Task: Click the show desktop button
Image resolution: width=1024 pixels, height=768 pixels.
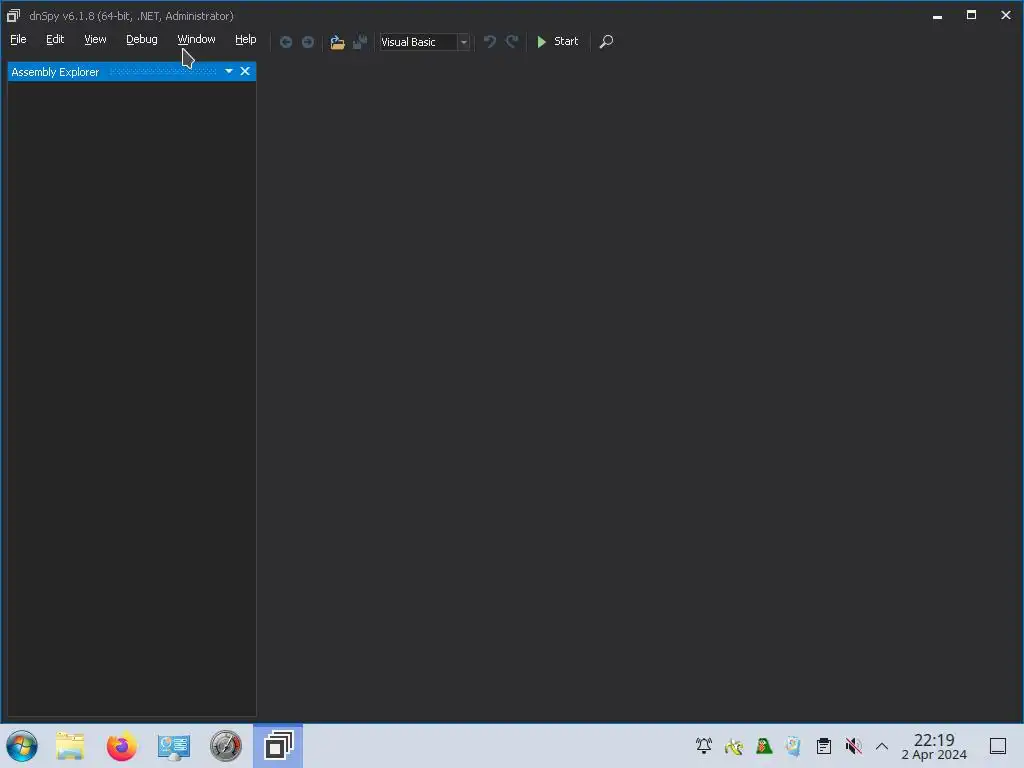Action: pyautogui.click(x=998, y=746)
